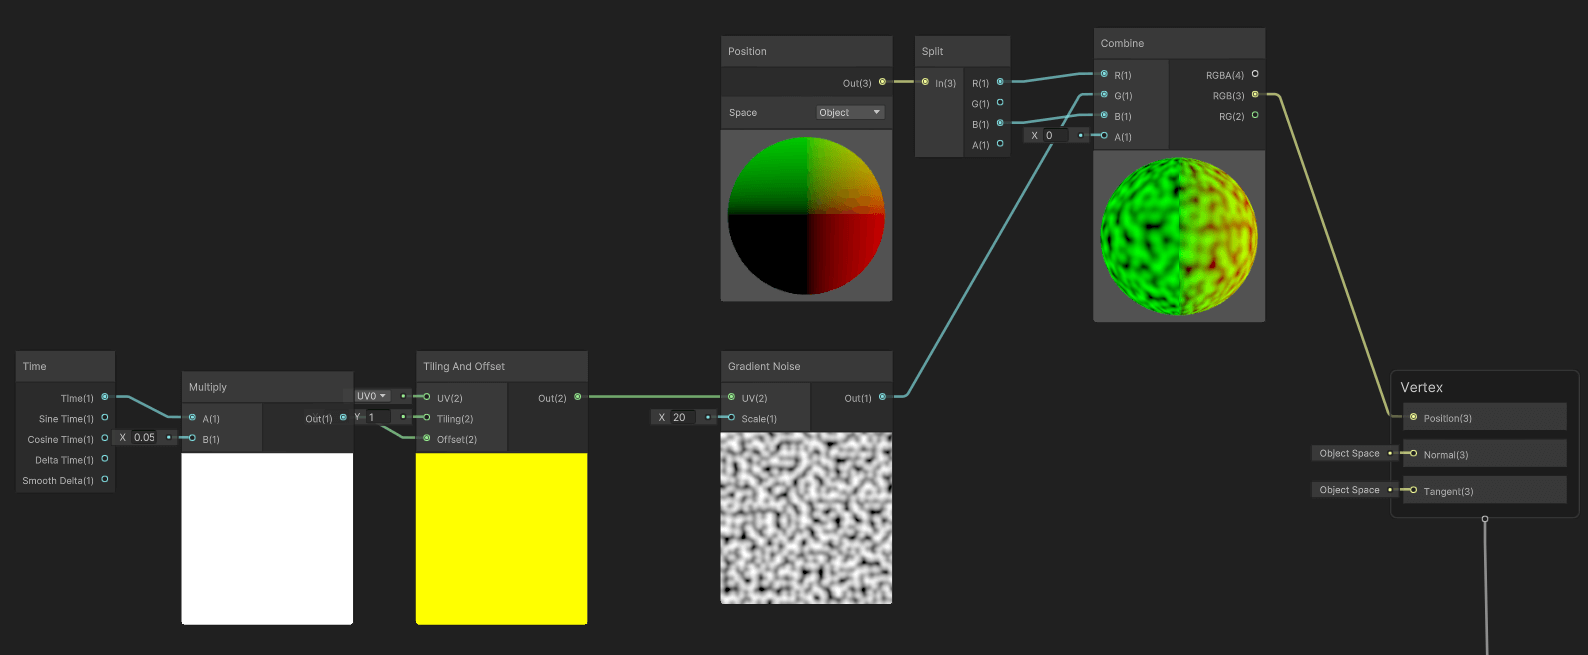Click the Position node sphere preview
Image resolution: width=1588 pixels, height=655 pixels.
click(x=806, y=216)
